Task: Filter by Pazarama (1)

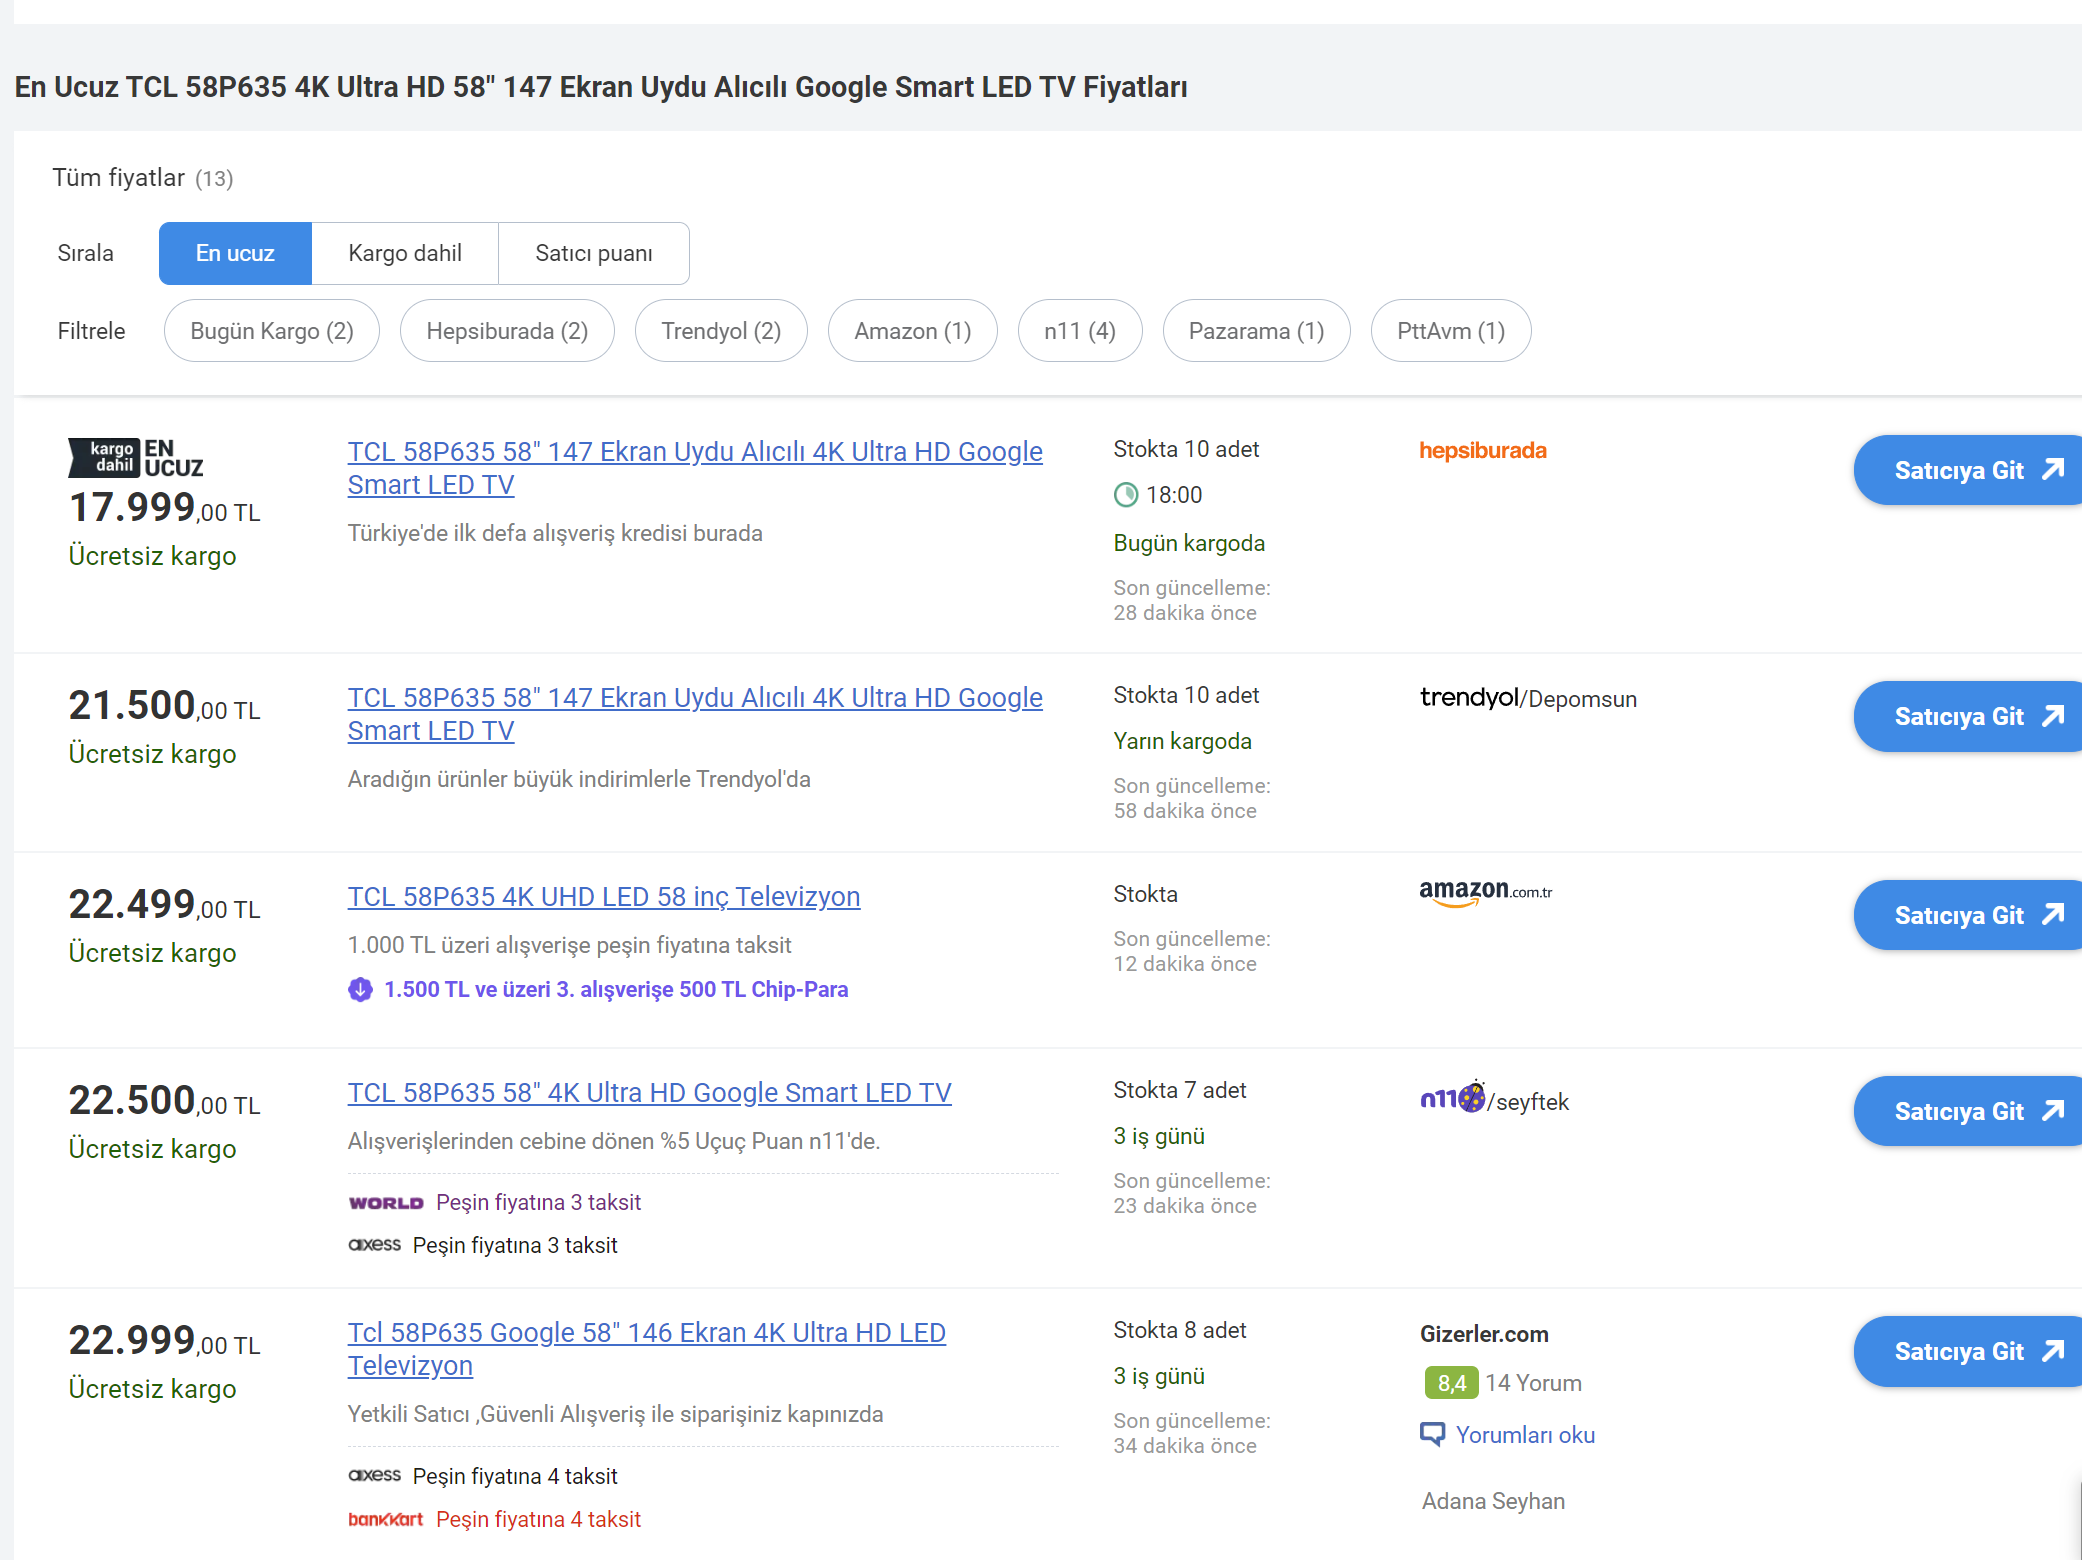Action: (x=1256, y=331)
